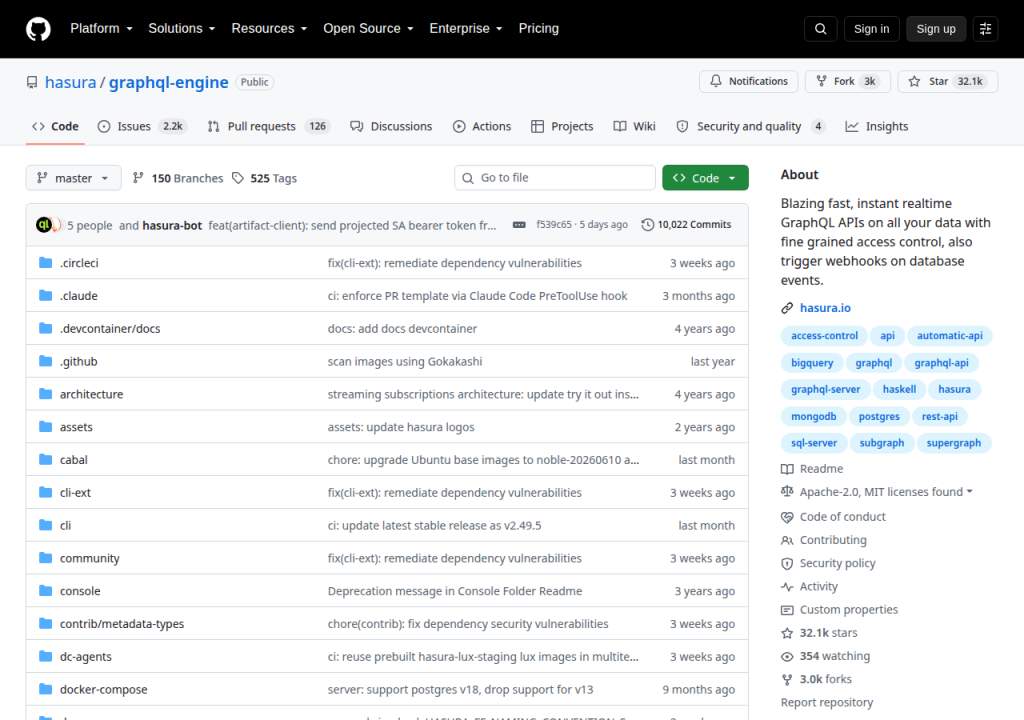Focus the Go to file search field

554,178
